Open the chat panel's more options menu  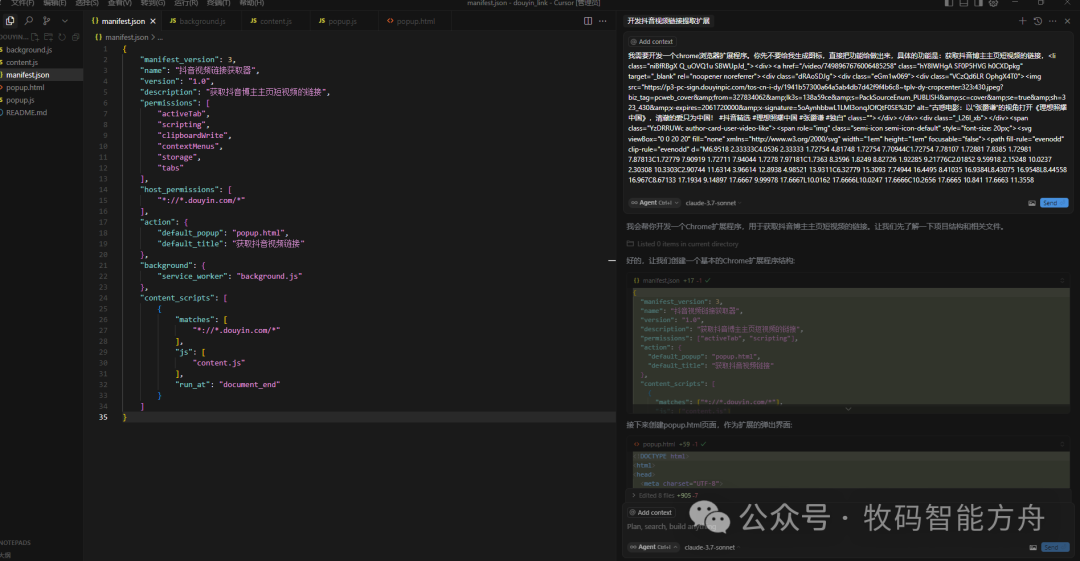[1052, 20]
